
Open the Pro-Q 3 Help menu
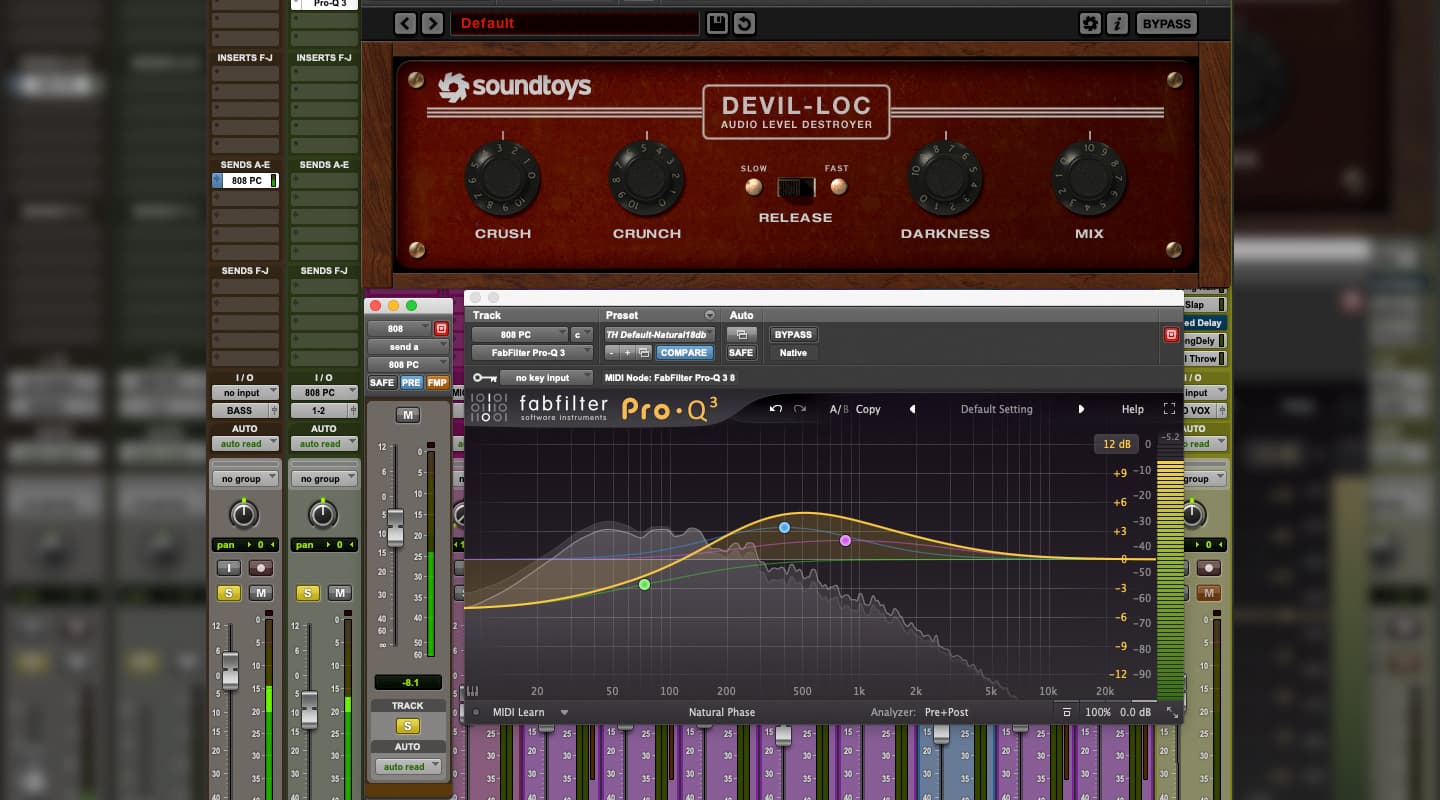coord(1132,409)
